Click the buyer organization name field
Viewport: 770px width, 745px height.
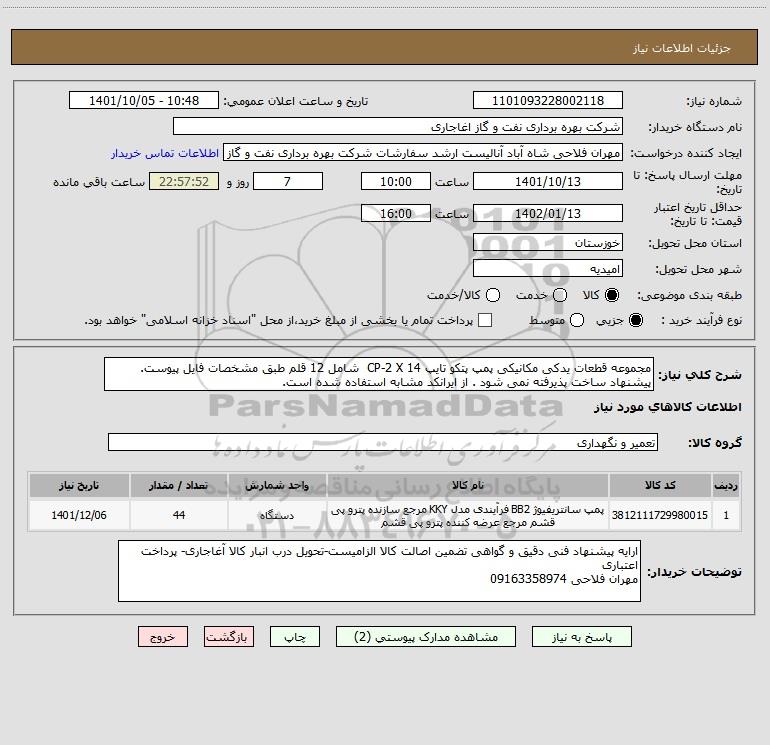398,127
